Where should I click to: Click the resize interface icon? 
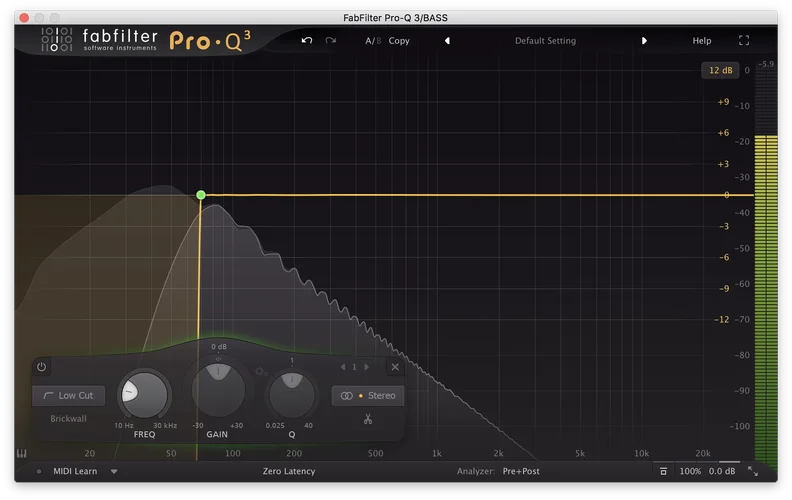(x=753, y=471)
